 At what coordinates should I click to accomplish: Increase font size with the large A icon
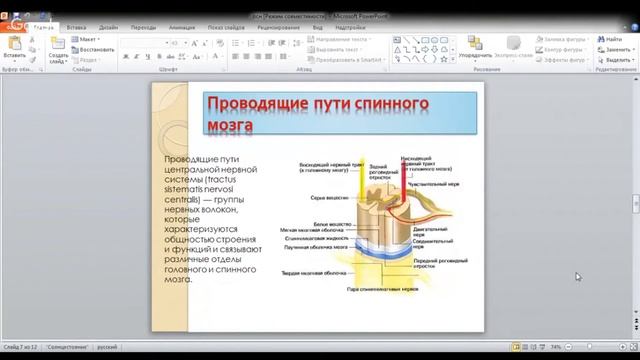(194, 43)
